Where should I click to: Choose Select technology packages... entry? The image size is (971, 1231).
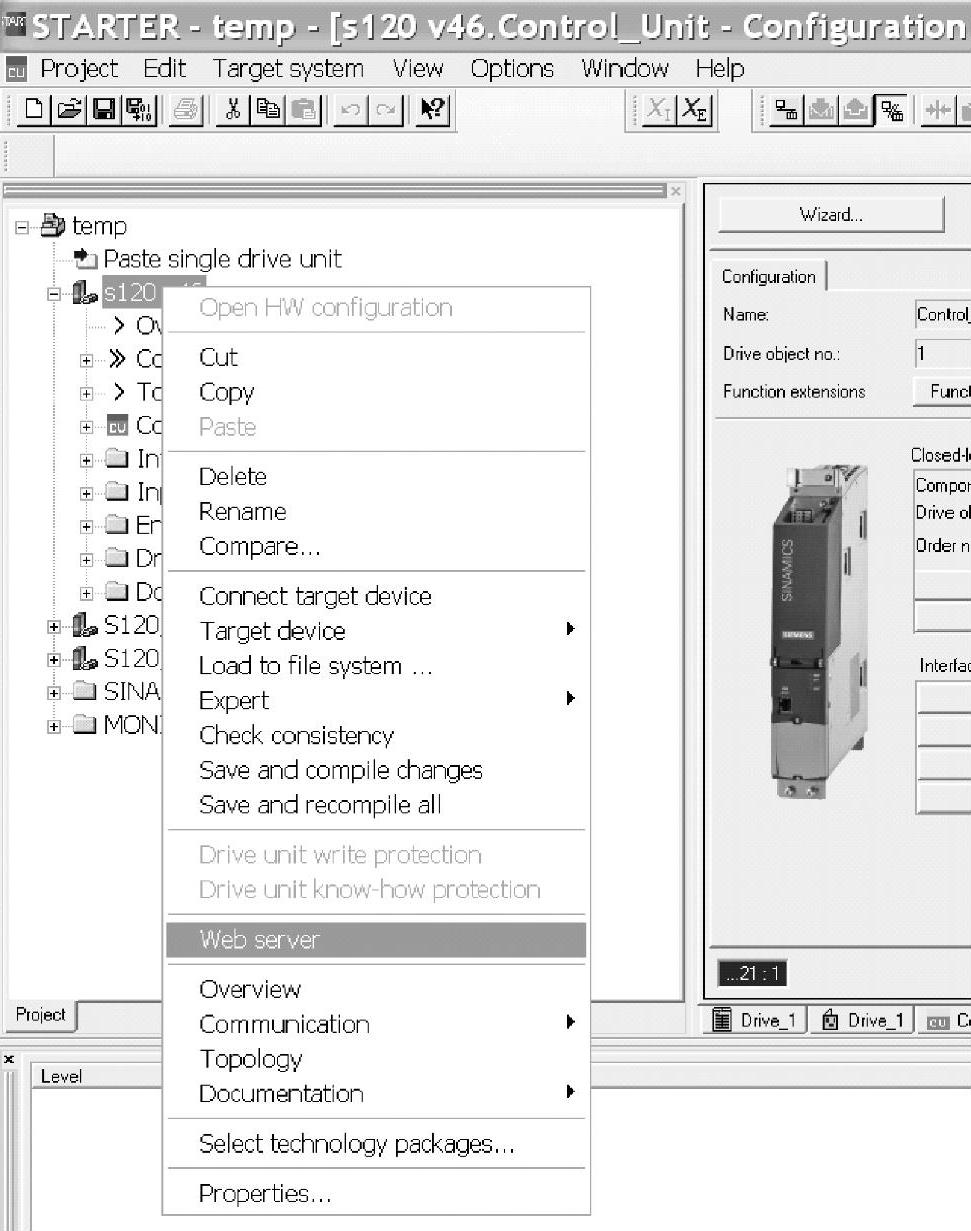click(376, 1144)
